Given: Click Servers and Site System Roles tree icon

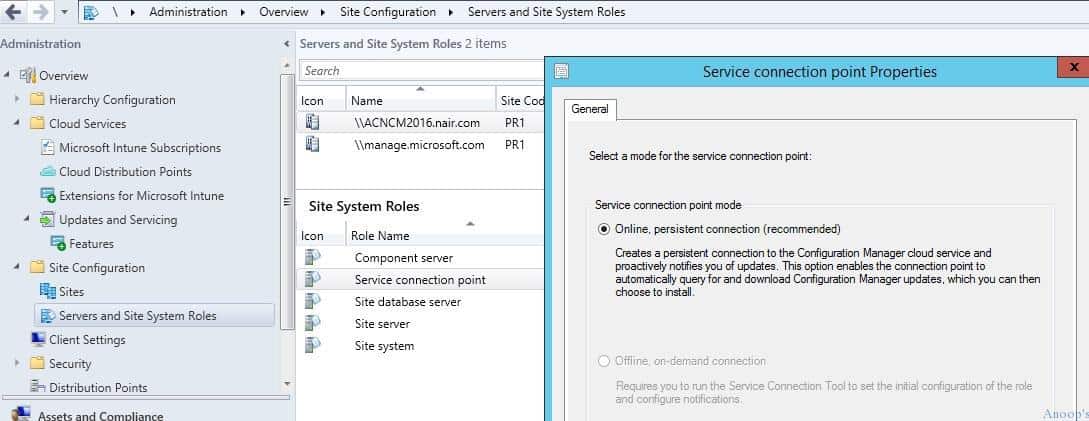Looking at the screenshot, I should click(47, 316).
